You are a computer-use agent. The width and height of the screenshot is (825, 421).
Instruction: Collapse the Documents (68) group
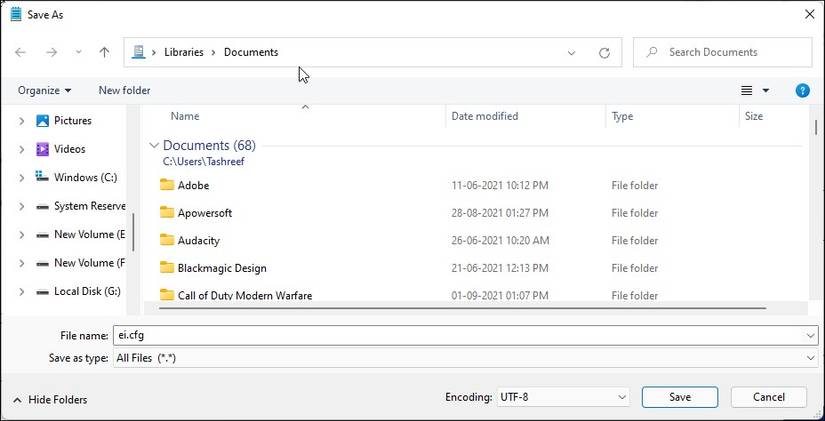click(154, 145)
